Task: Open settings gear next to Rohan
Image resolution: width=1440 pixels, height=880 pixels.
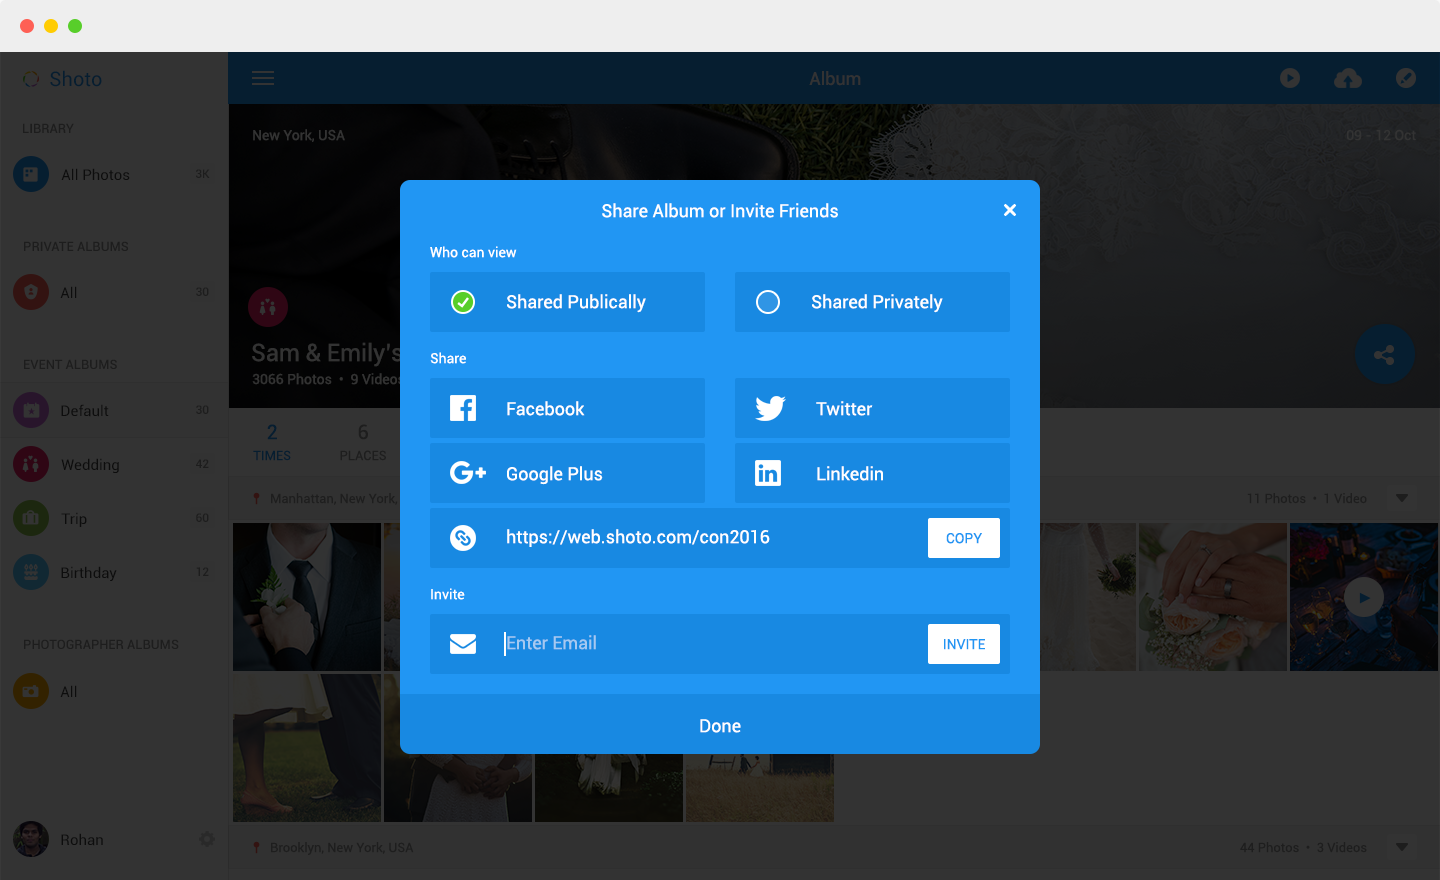Action: [207, 839]
